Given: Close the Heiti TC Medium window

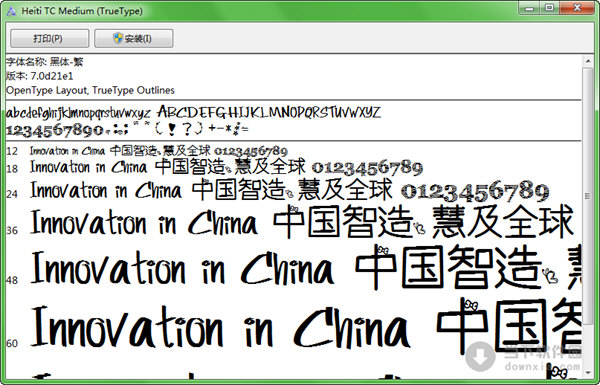Looking at the screenshot, I should [x=577, y=8].
